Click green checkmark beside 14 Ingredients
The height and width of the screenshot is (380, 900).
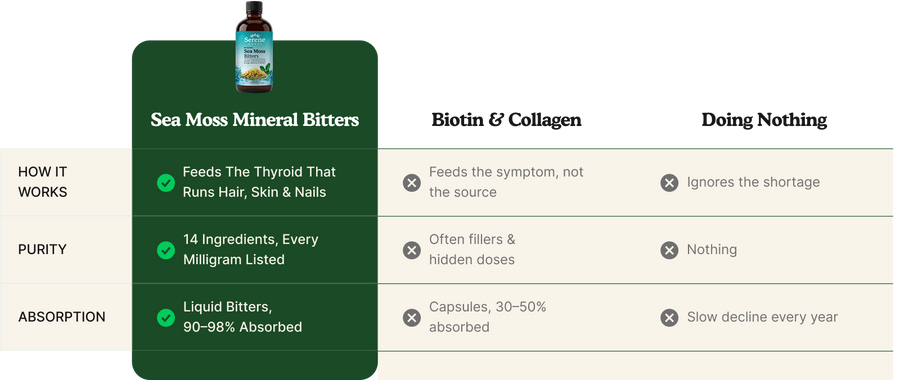[x=166, y=250]
